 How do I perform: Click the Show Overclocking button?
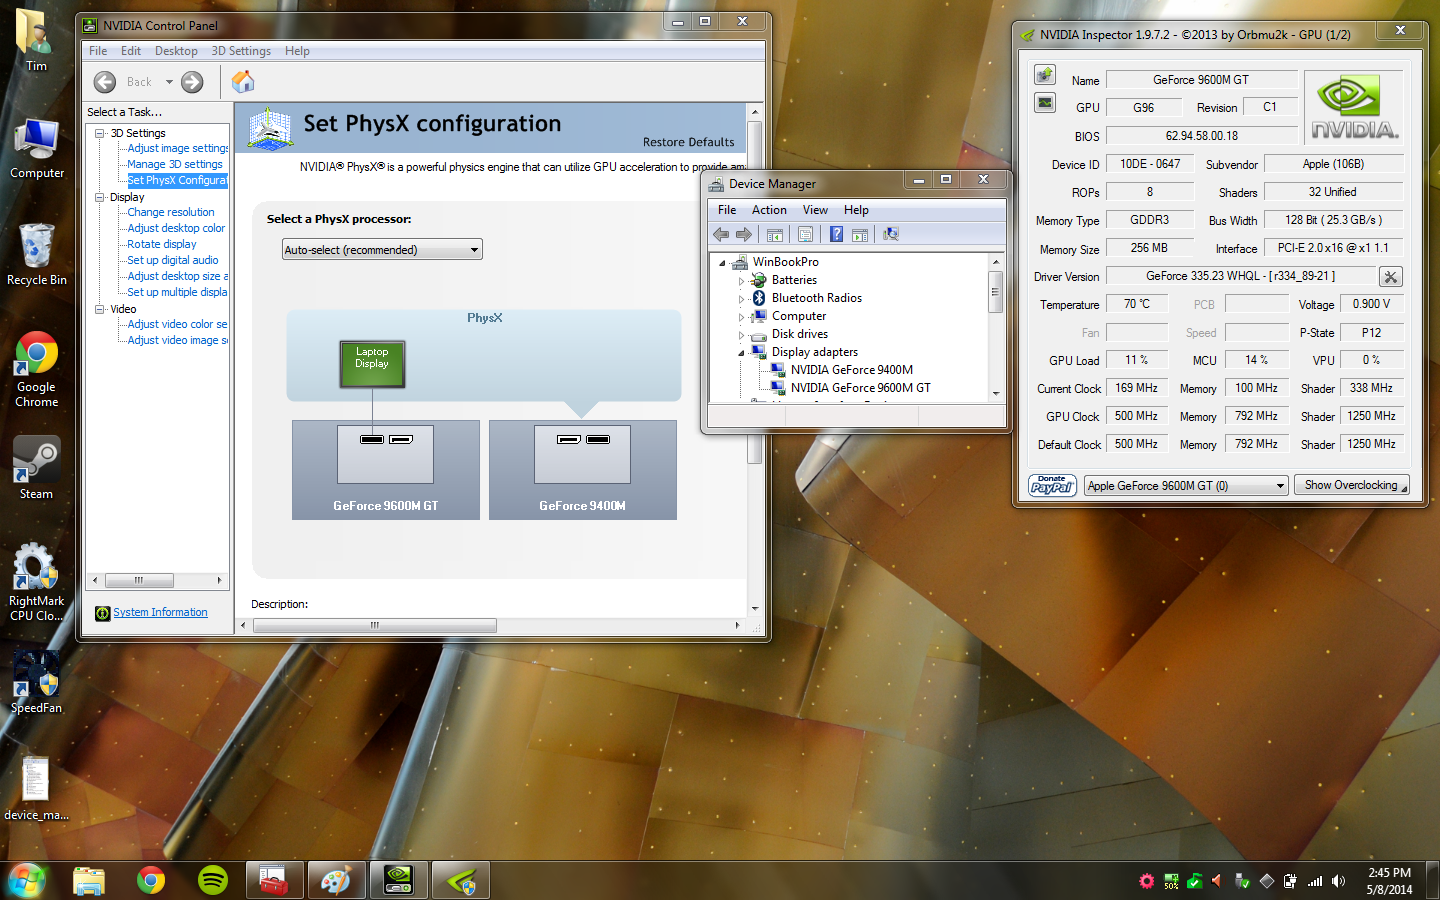point(1351,485)
